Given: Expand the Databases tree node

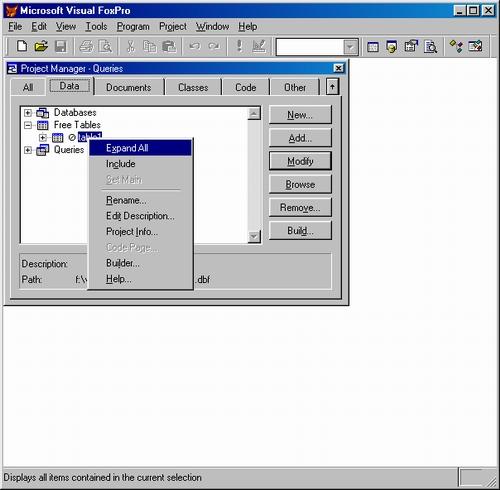Looking at the screenshot, I should click(28, 113).
